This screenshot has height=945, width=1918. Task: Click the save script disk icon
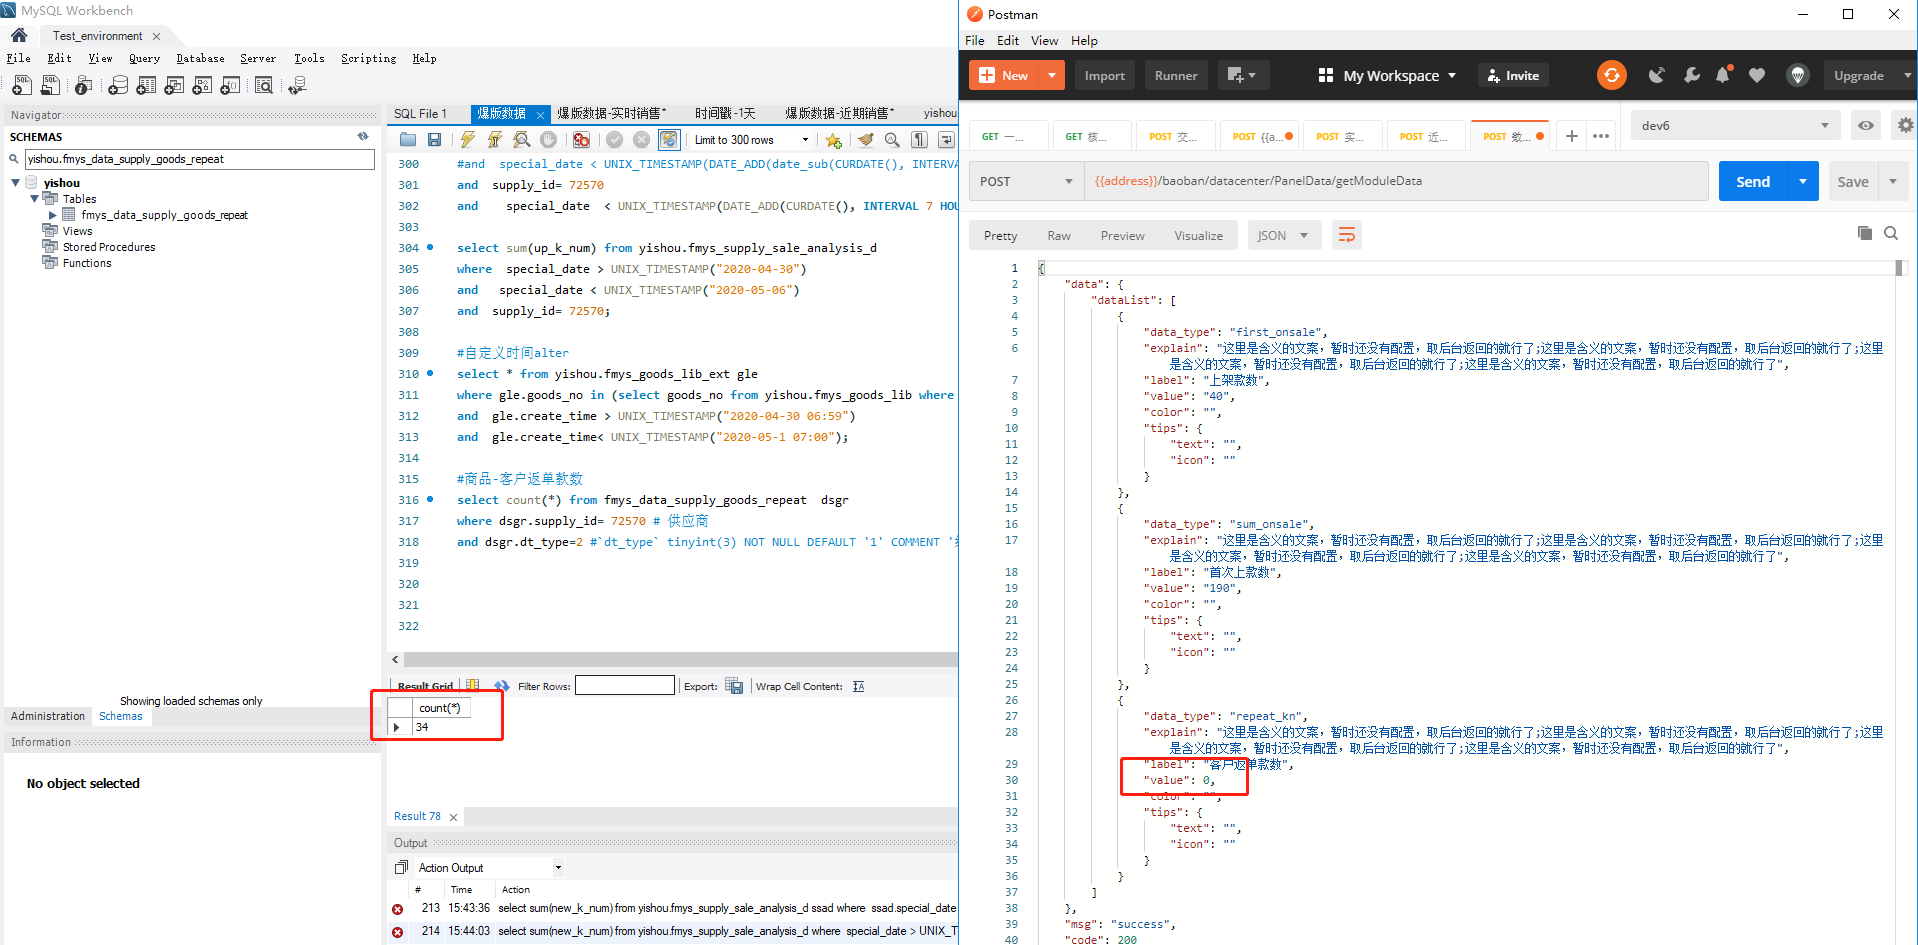click(434, 140)
